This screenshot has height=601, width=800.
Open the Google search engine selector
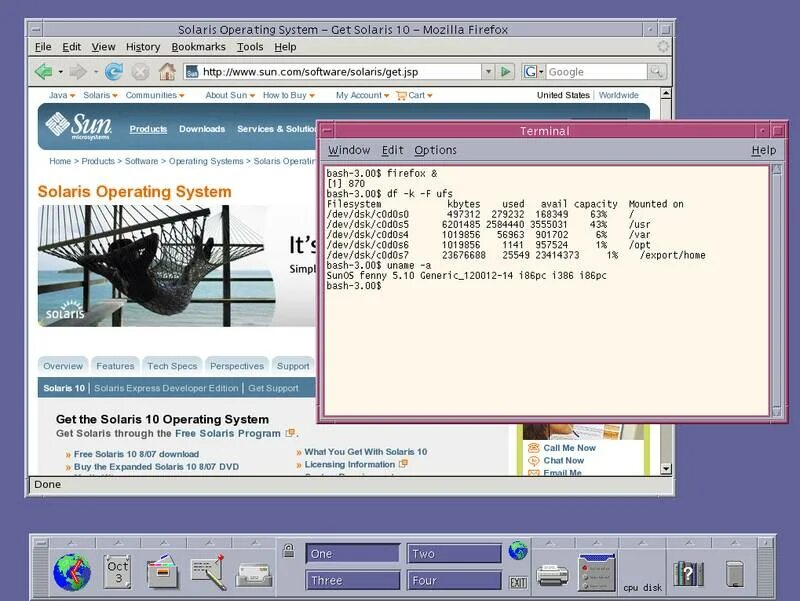coord(533,71)
